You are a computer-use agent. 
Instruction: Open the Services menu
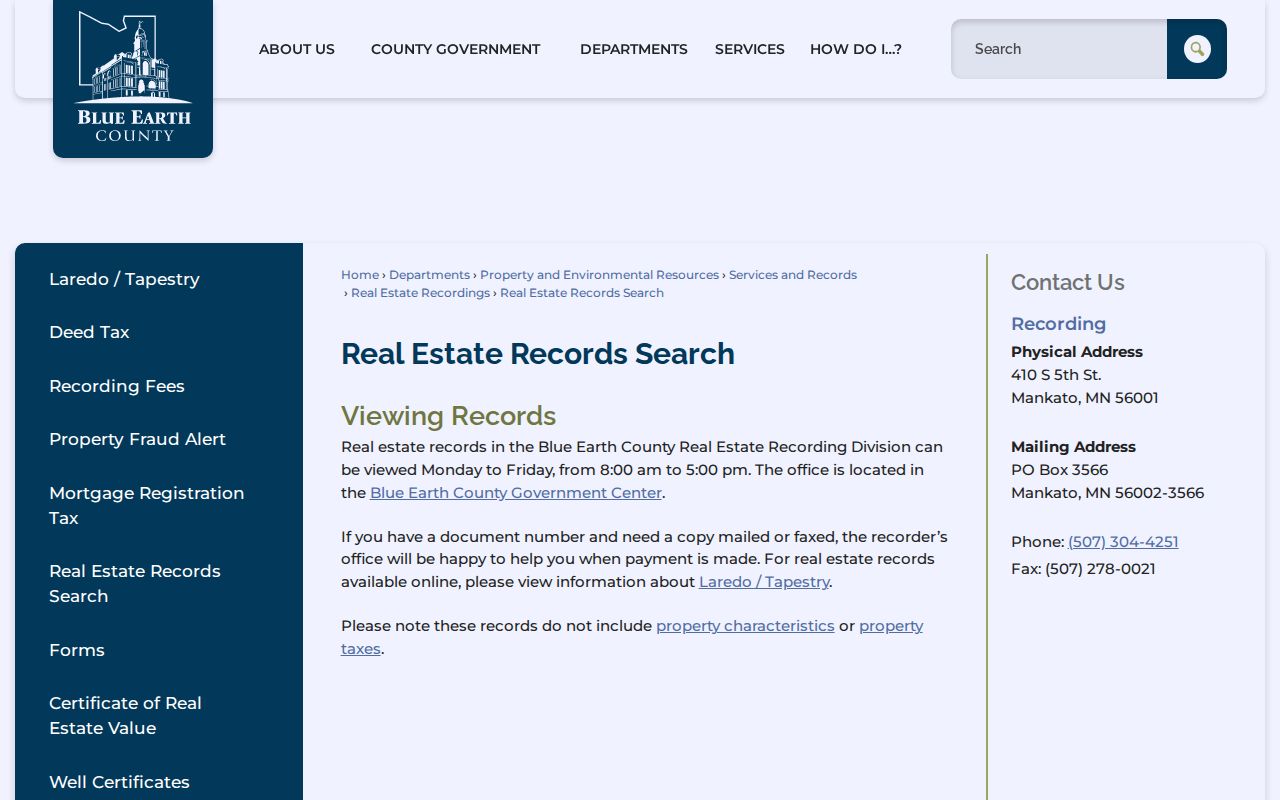click(x=750, y=49)
